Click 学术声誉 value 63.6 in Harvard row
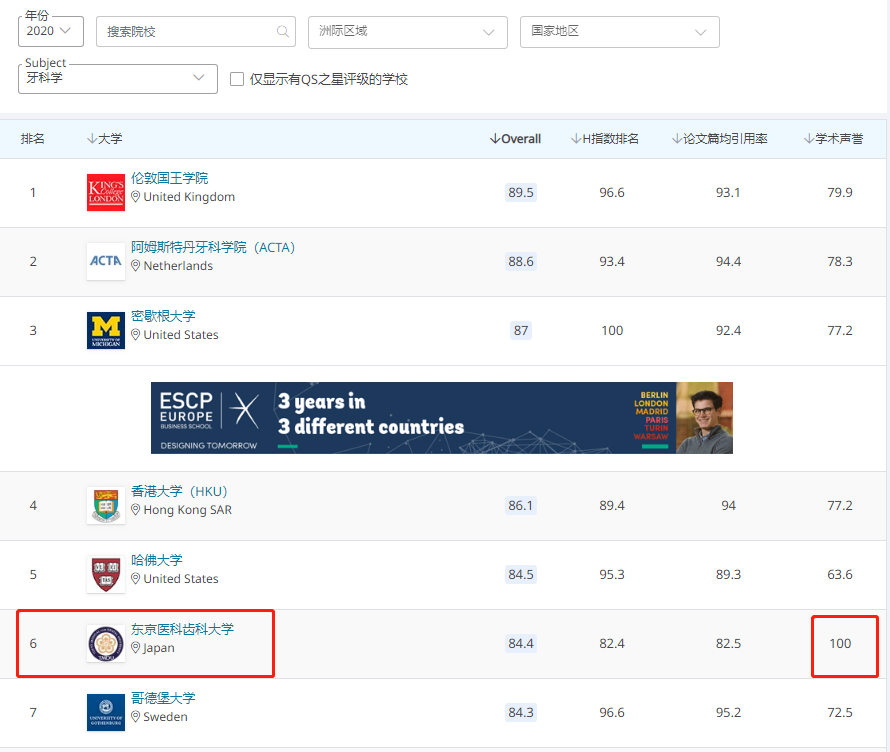 coord(840,574)
